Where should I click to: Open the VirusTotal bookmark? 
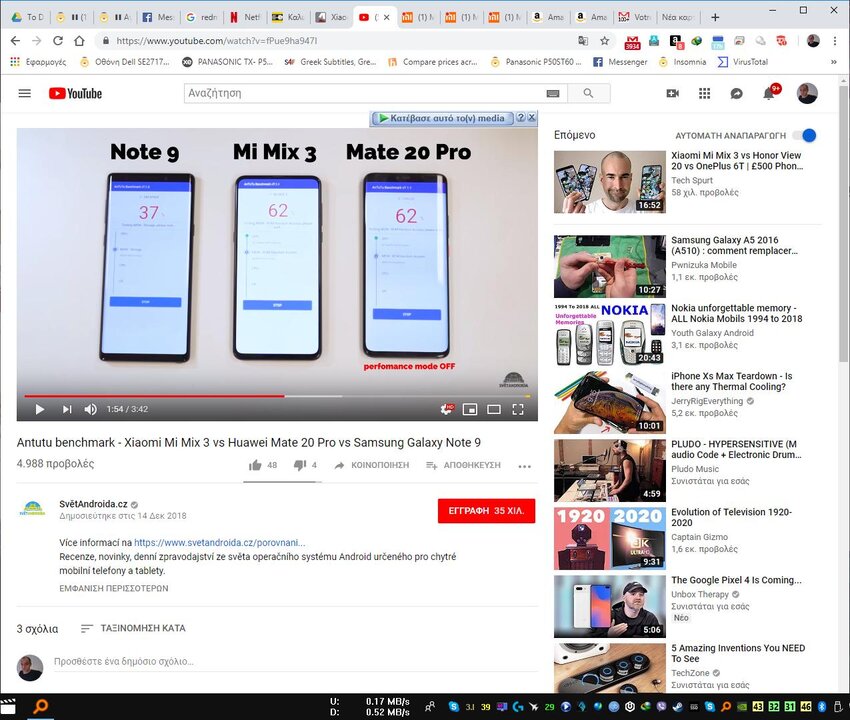743,62
